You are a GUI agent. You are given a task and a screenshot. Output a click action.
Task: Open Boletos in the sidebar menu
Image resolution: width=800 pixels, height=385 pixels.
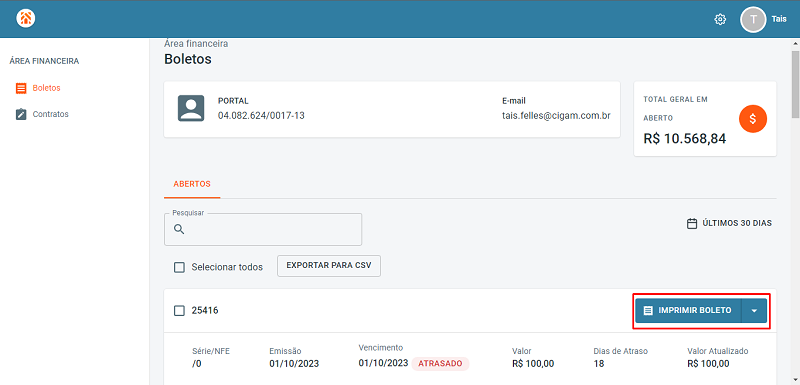(x=46, y=88)
